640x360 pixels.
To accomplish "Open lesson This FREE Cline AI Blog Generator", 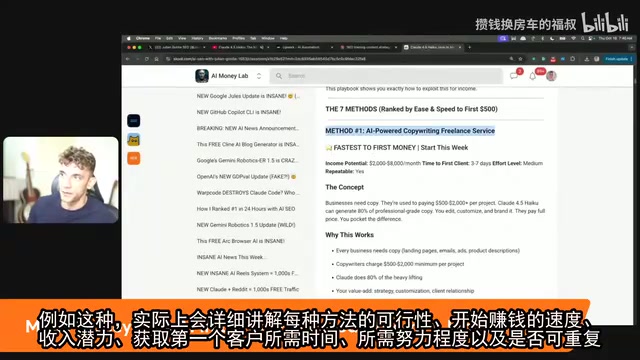I will [x=248, y=144].
